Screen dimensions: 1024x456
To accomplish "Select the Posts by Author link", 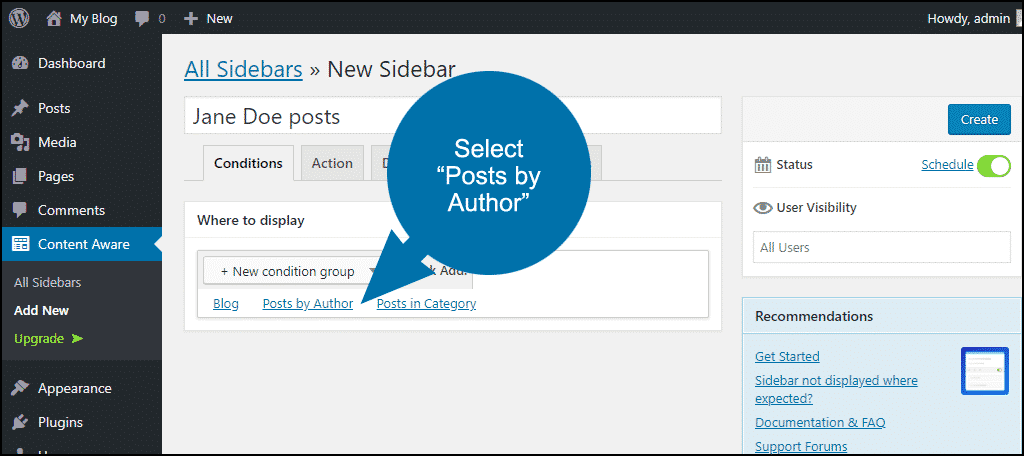I will click(x=308, y=304).
